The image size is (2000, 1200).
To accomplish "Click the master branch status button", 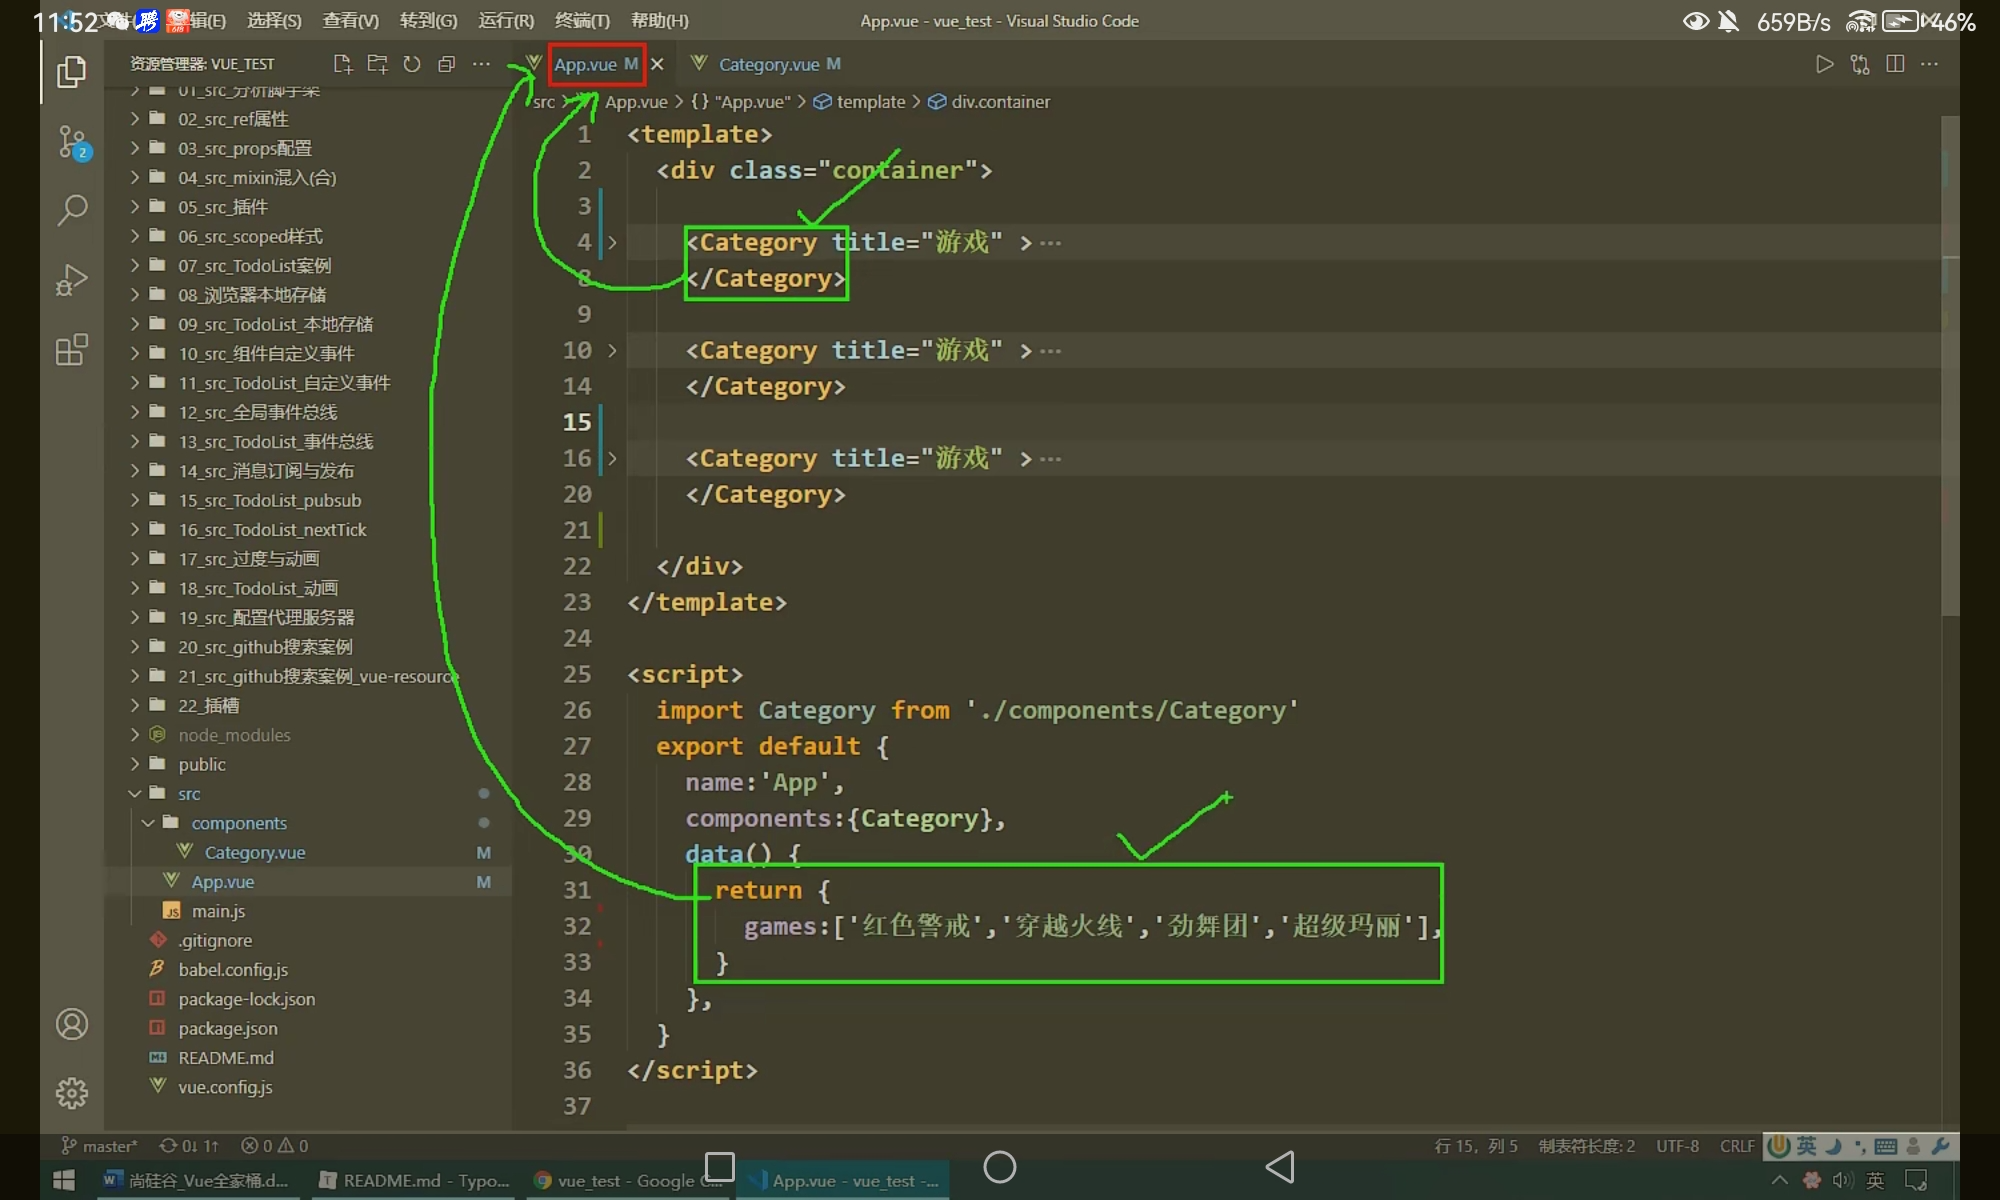I will click(100, 1146).
